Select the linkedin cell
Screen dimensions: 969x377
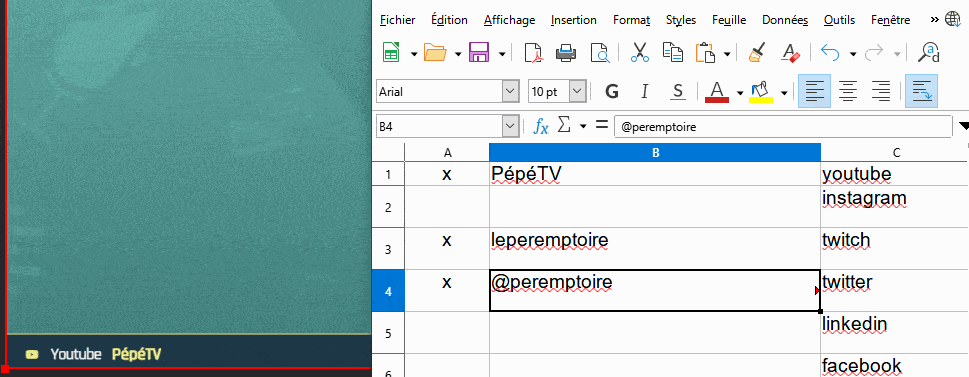[895, 333]
